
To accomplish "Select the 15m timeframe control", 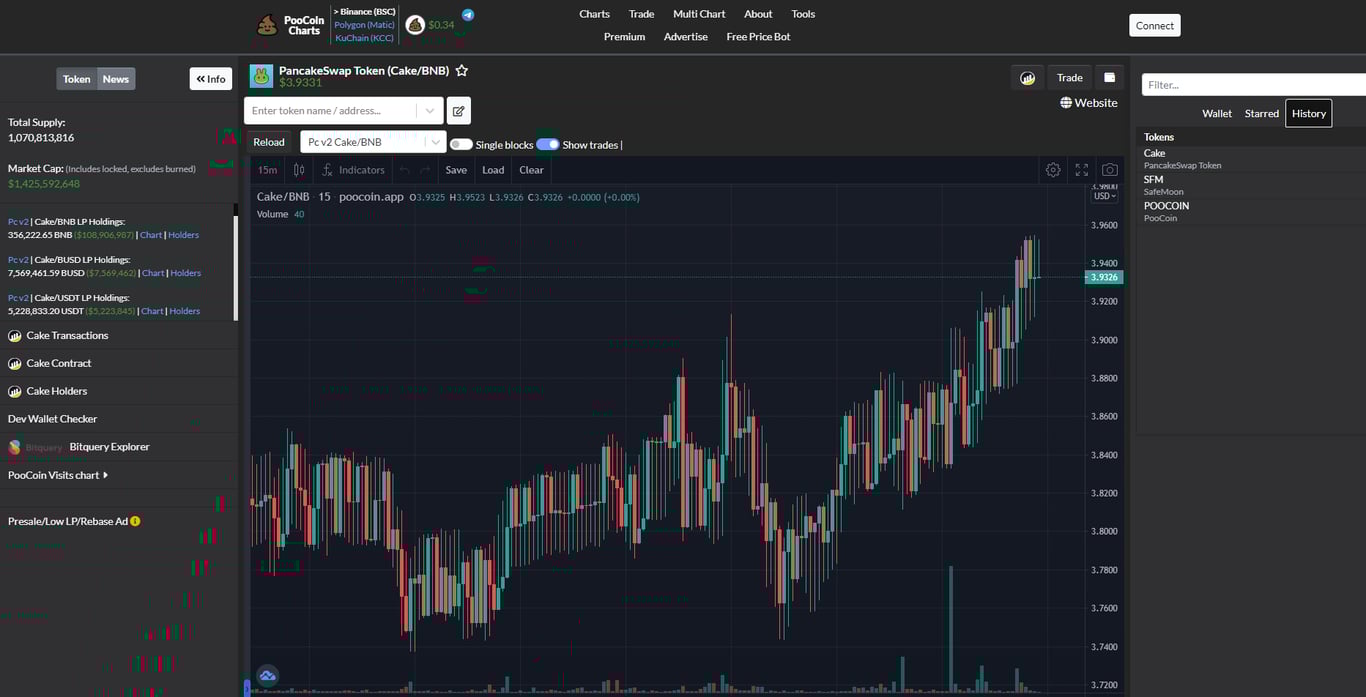I will [266, 169].
